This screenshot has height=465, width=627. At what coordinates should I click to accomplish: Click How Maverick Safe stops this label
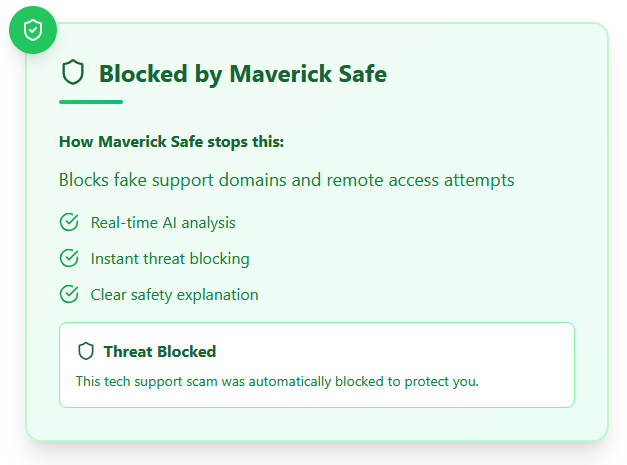tap(172, 142)
